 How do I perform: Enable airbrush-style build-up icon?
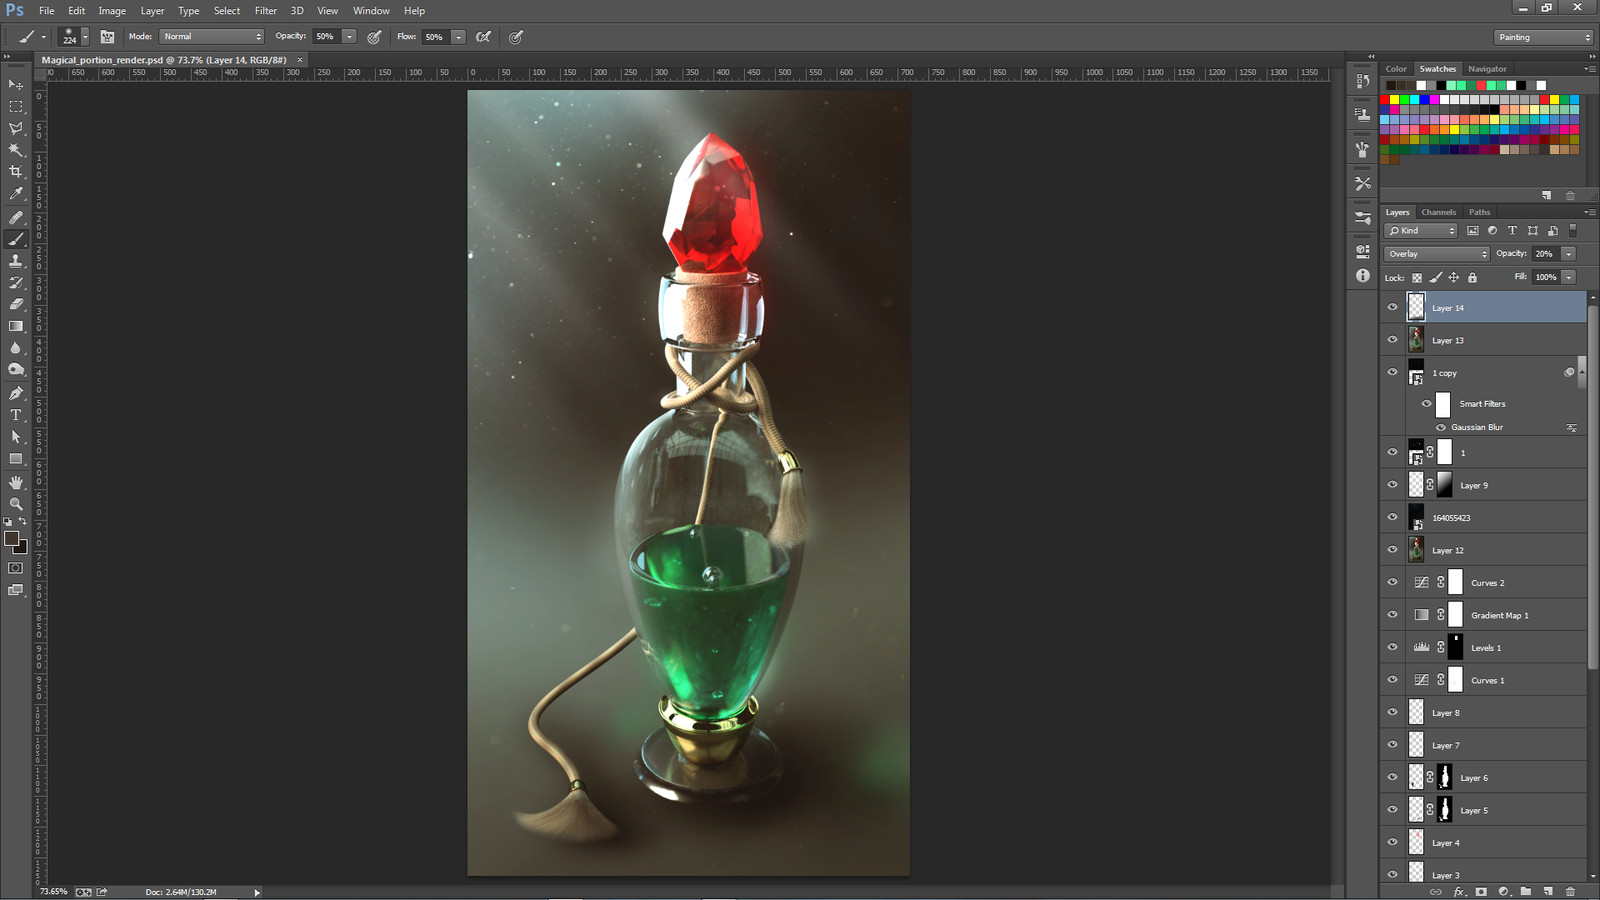(x=484, y=37)
